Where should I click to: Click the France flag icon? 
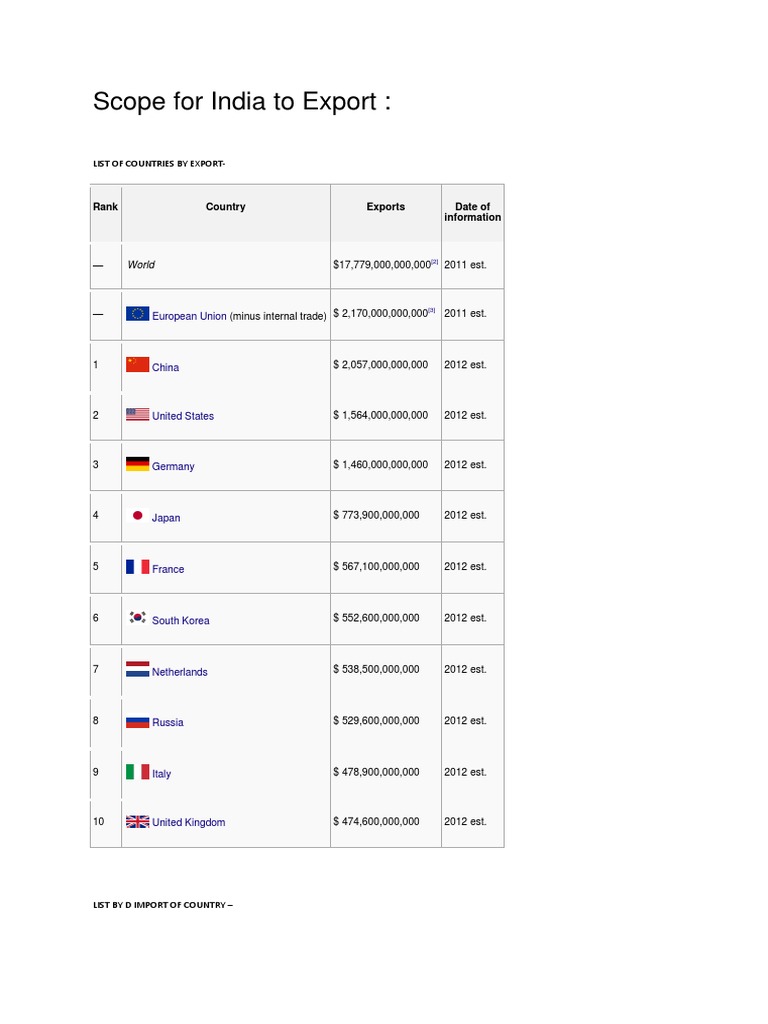[x=137, y=567]
